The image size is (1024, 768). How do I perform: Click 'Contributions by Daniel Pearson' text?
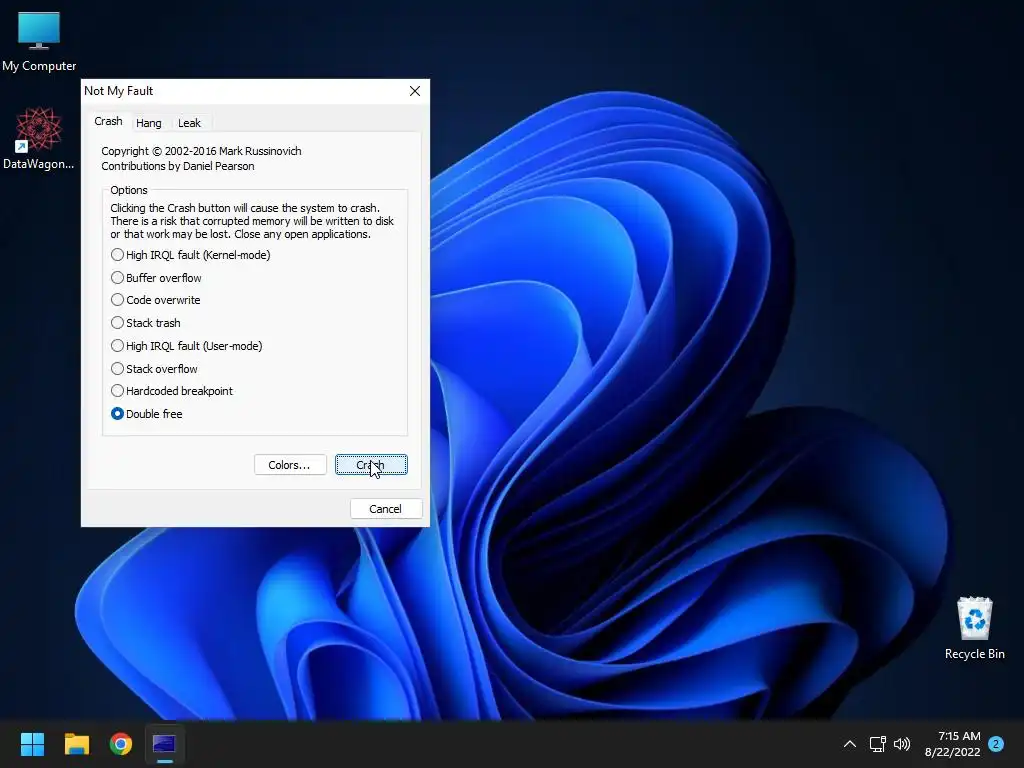point(178,166)
